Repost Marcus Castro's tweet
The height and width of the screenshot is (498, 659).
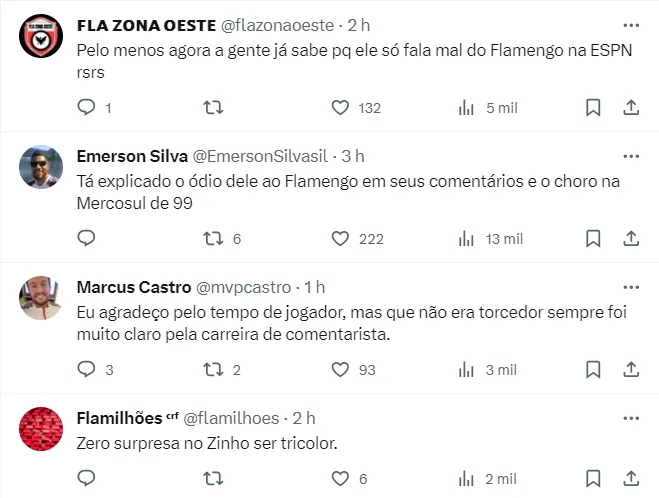[212, 369]
